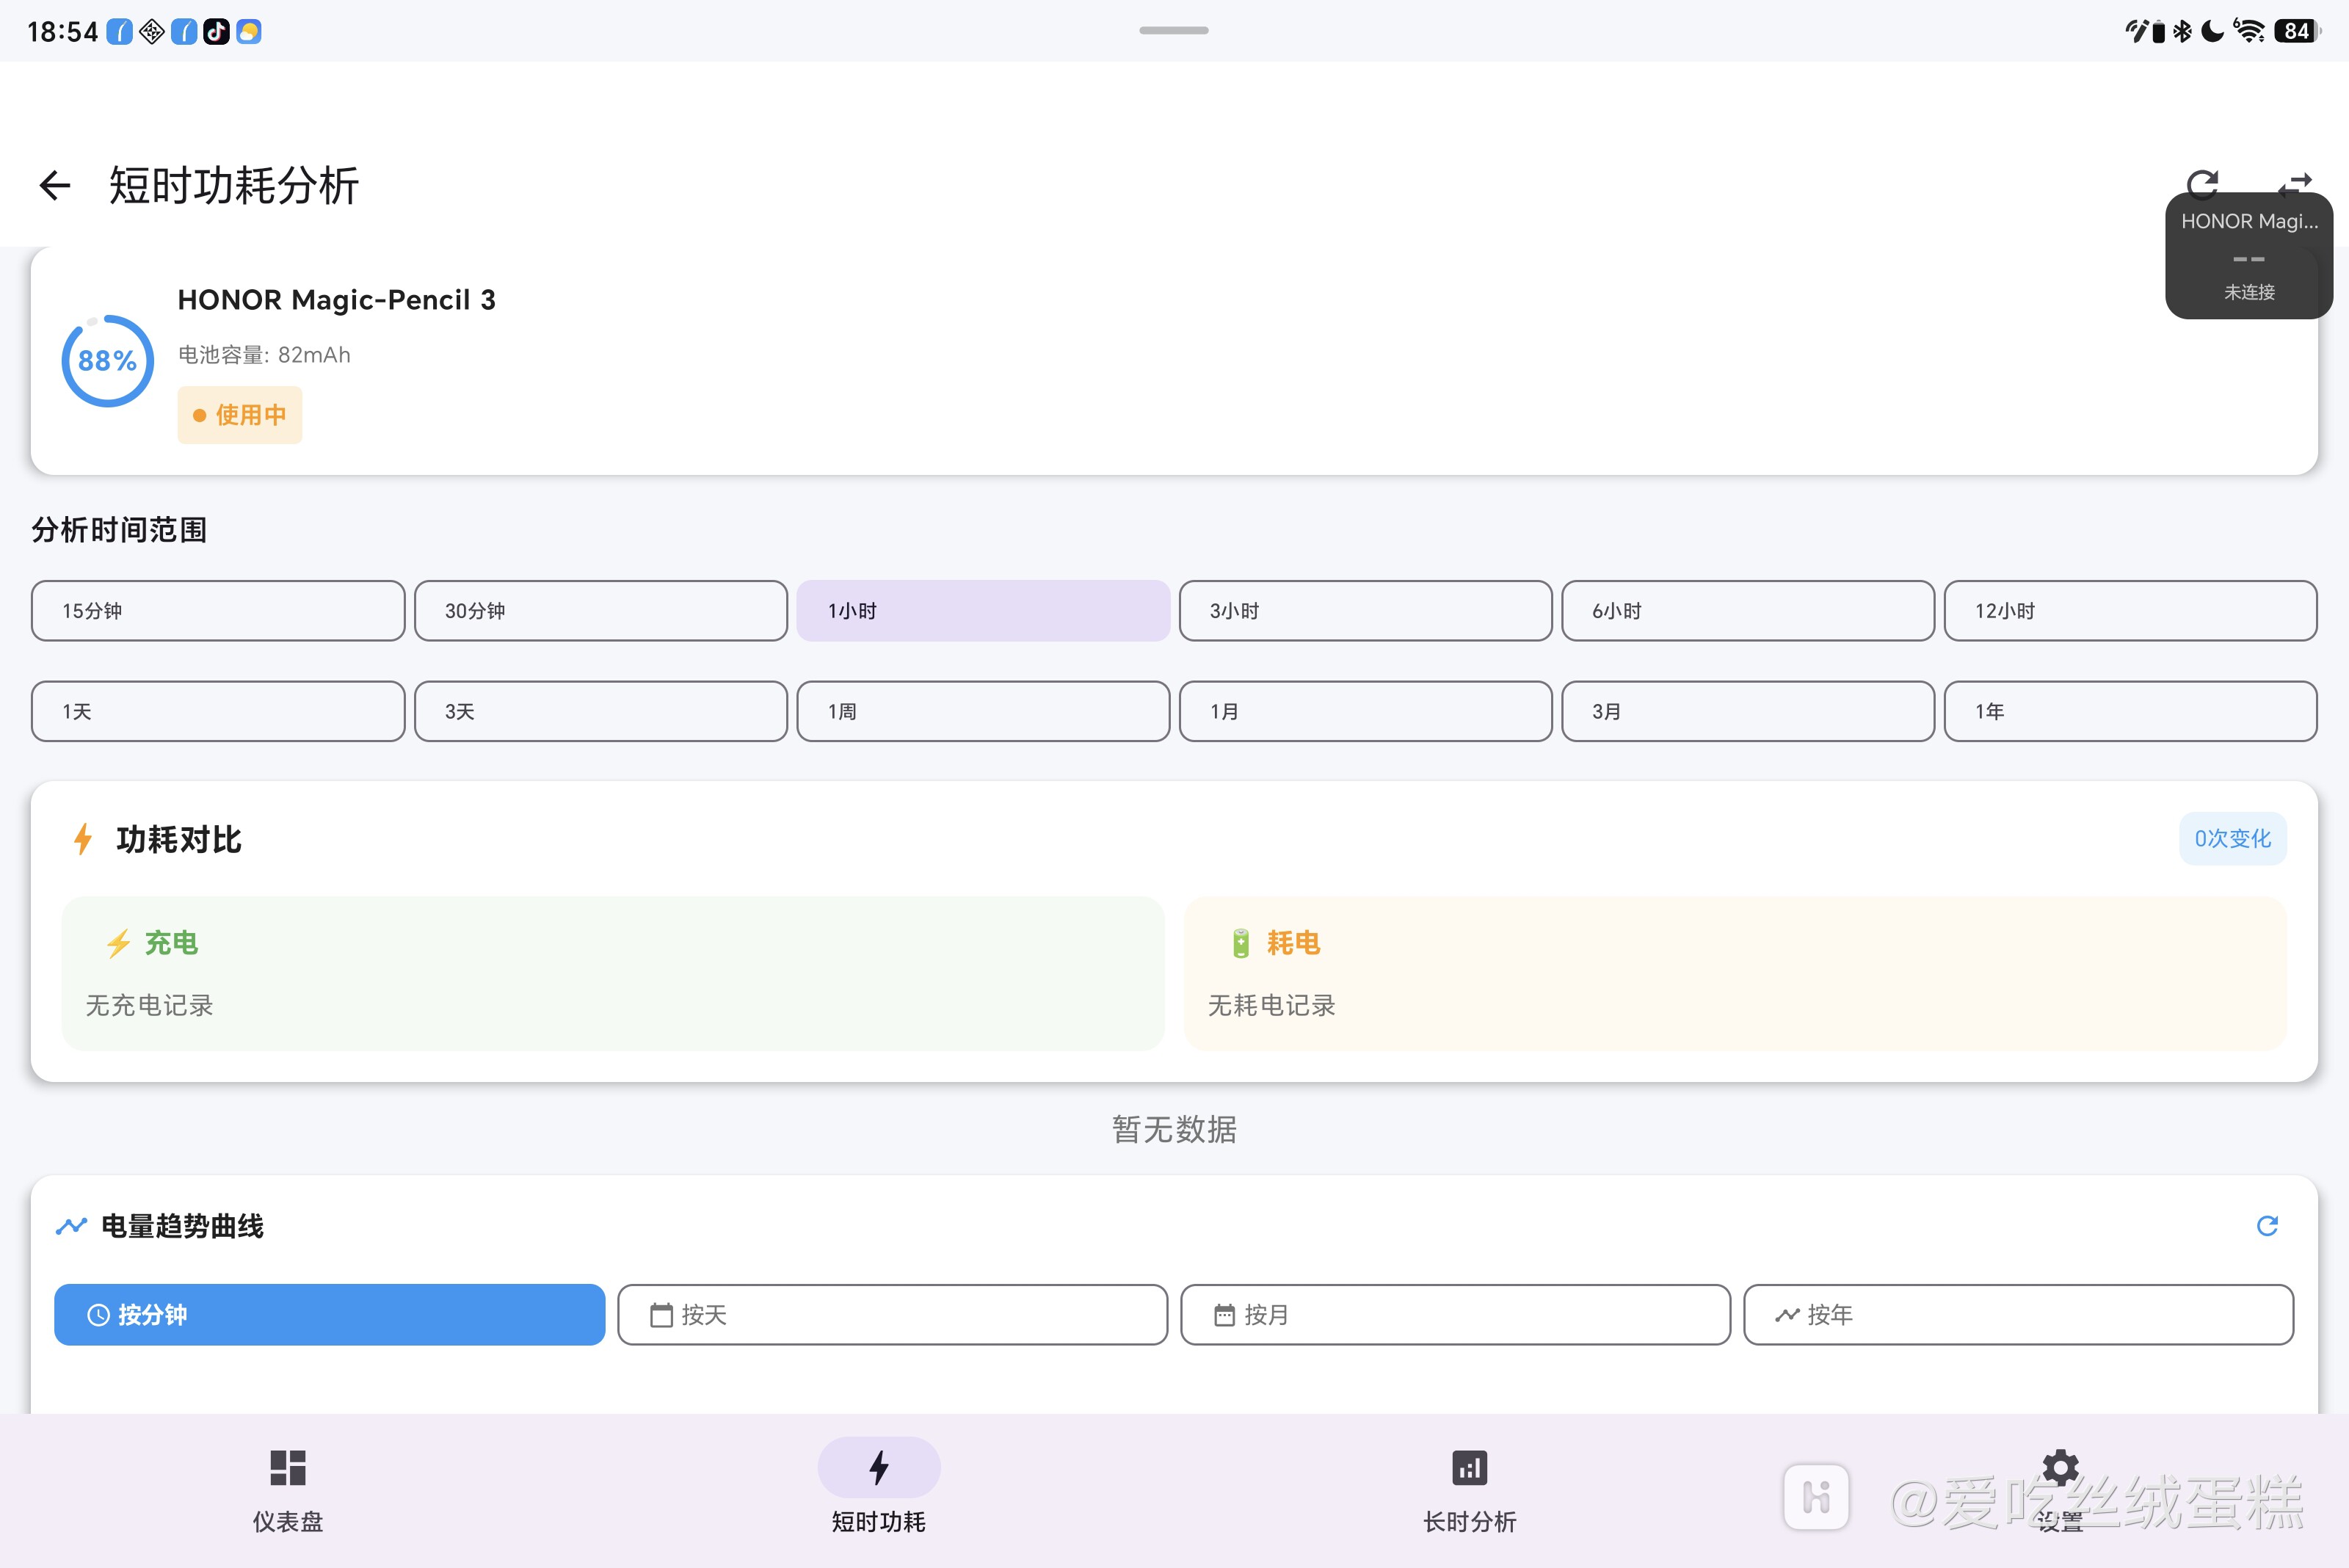Screen dimensions: 2349x1568
Task: Pick the 1天 time range
Action: tap(218, 712)
